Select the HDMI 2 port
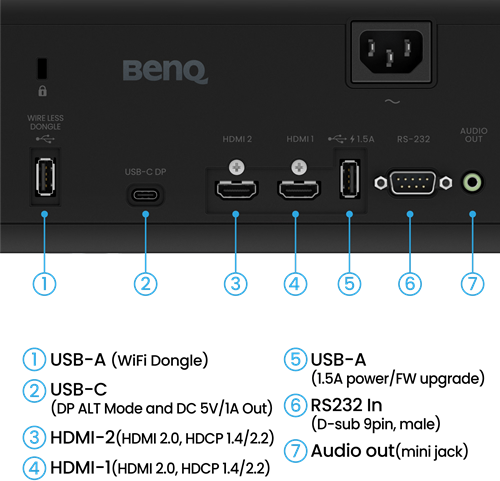The image size is (500, 481). (x=236, y=189)
